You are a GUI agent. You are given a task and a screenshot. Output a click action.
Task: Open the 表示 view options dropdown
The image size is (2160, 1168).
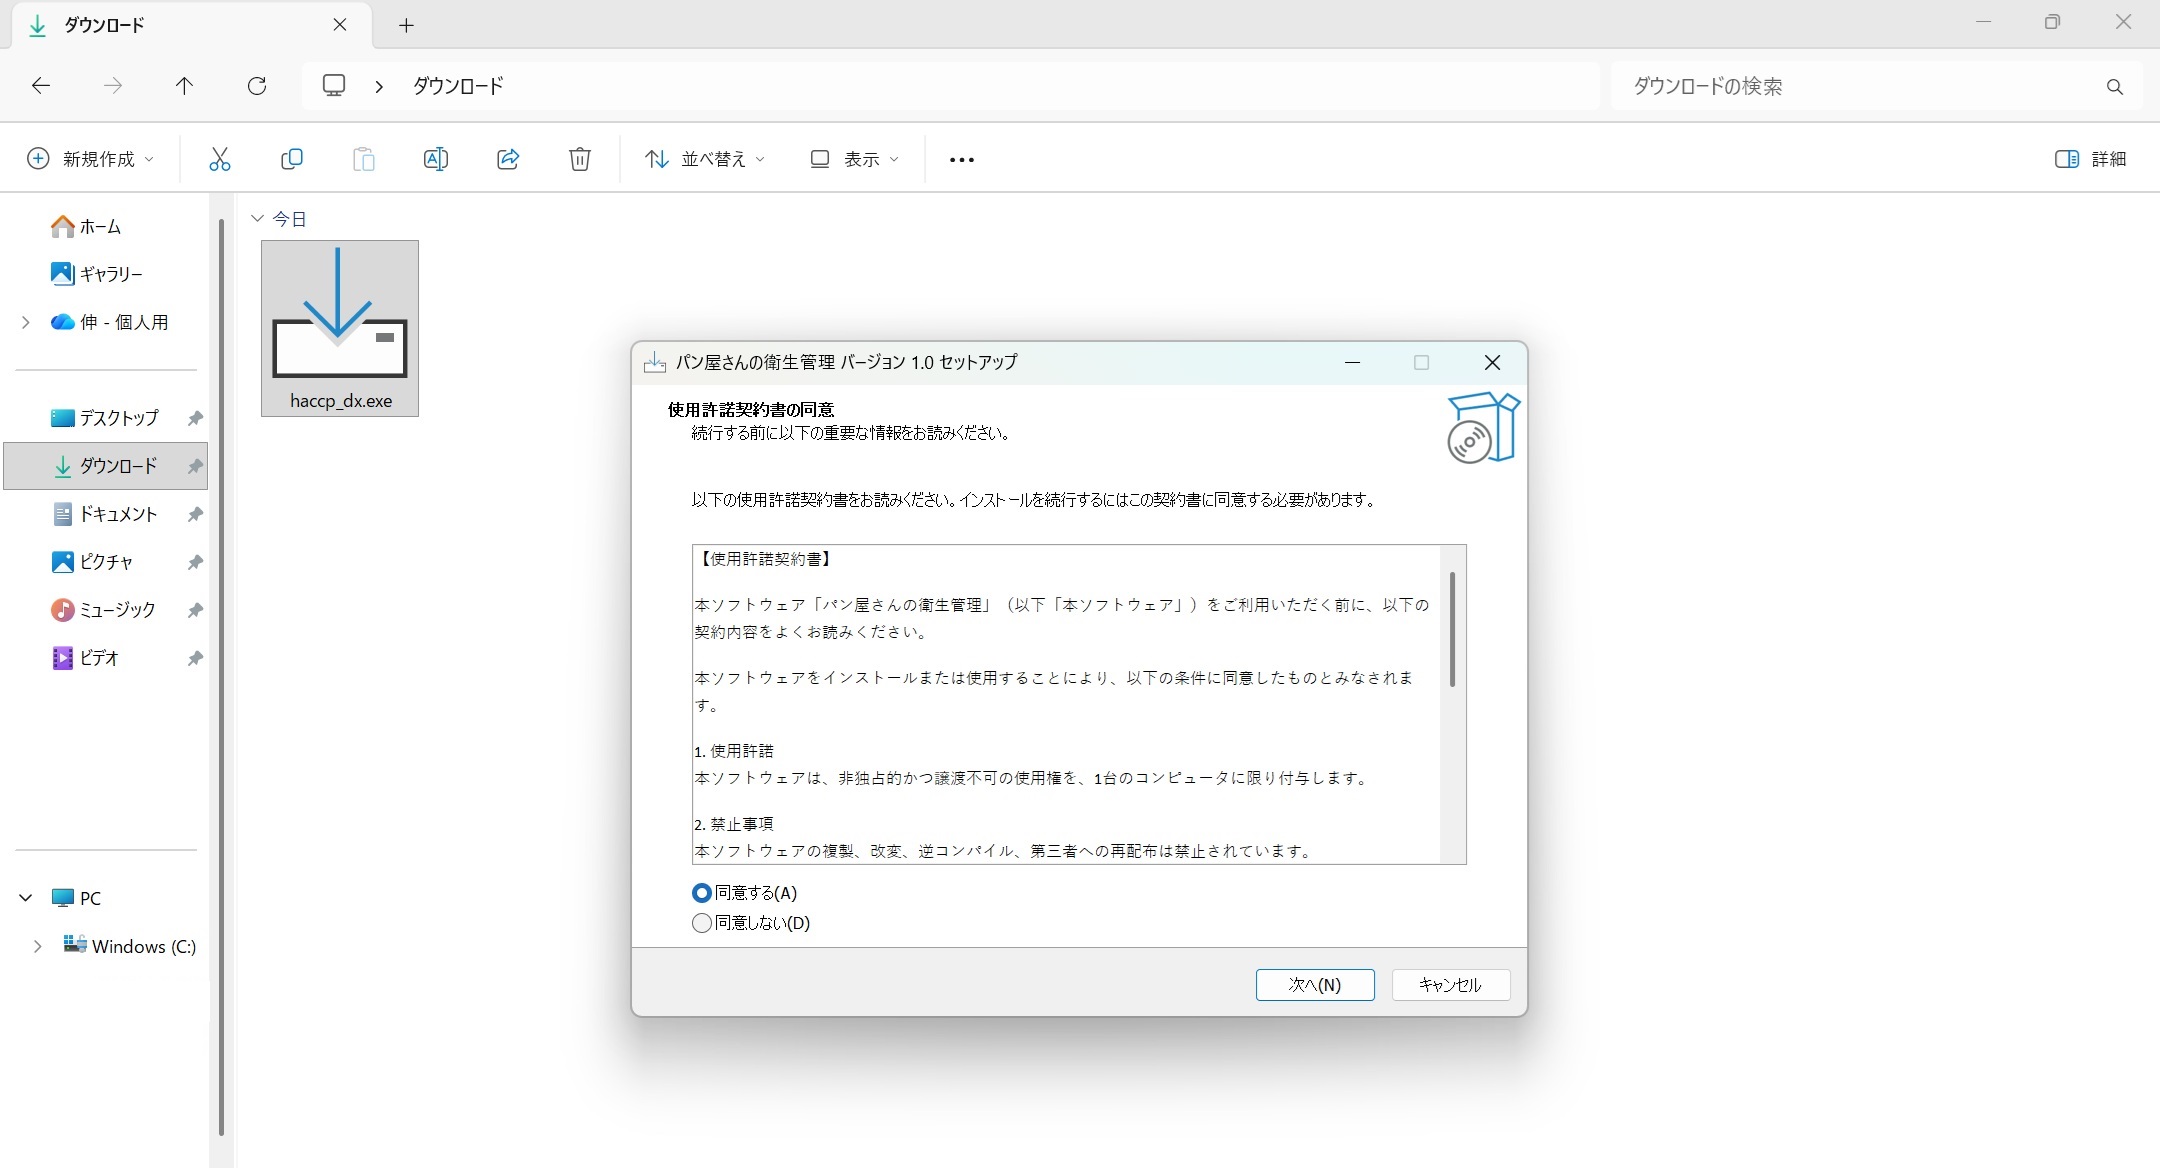pos(854,159)
